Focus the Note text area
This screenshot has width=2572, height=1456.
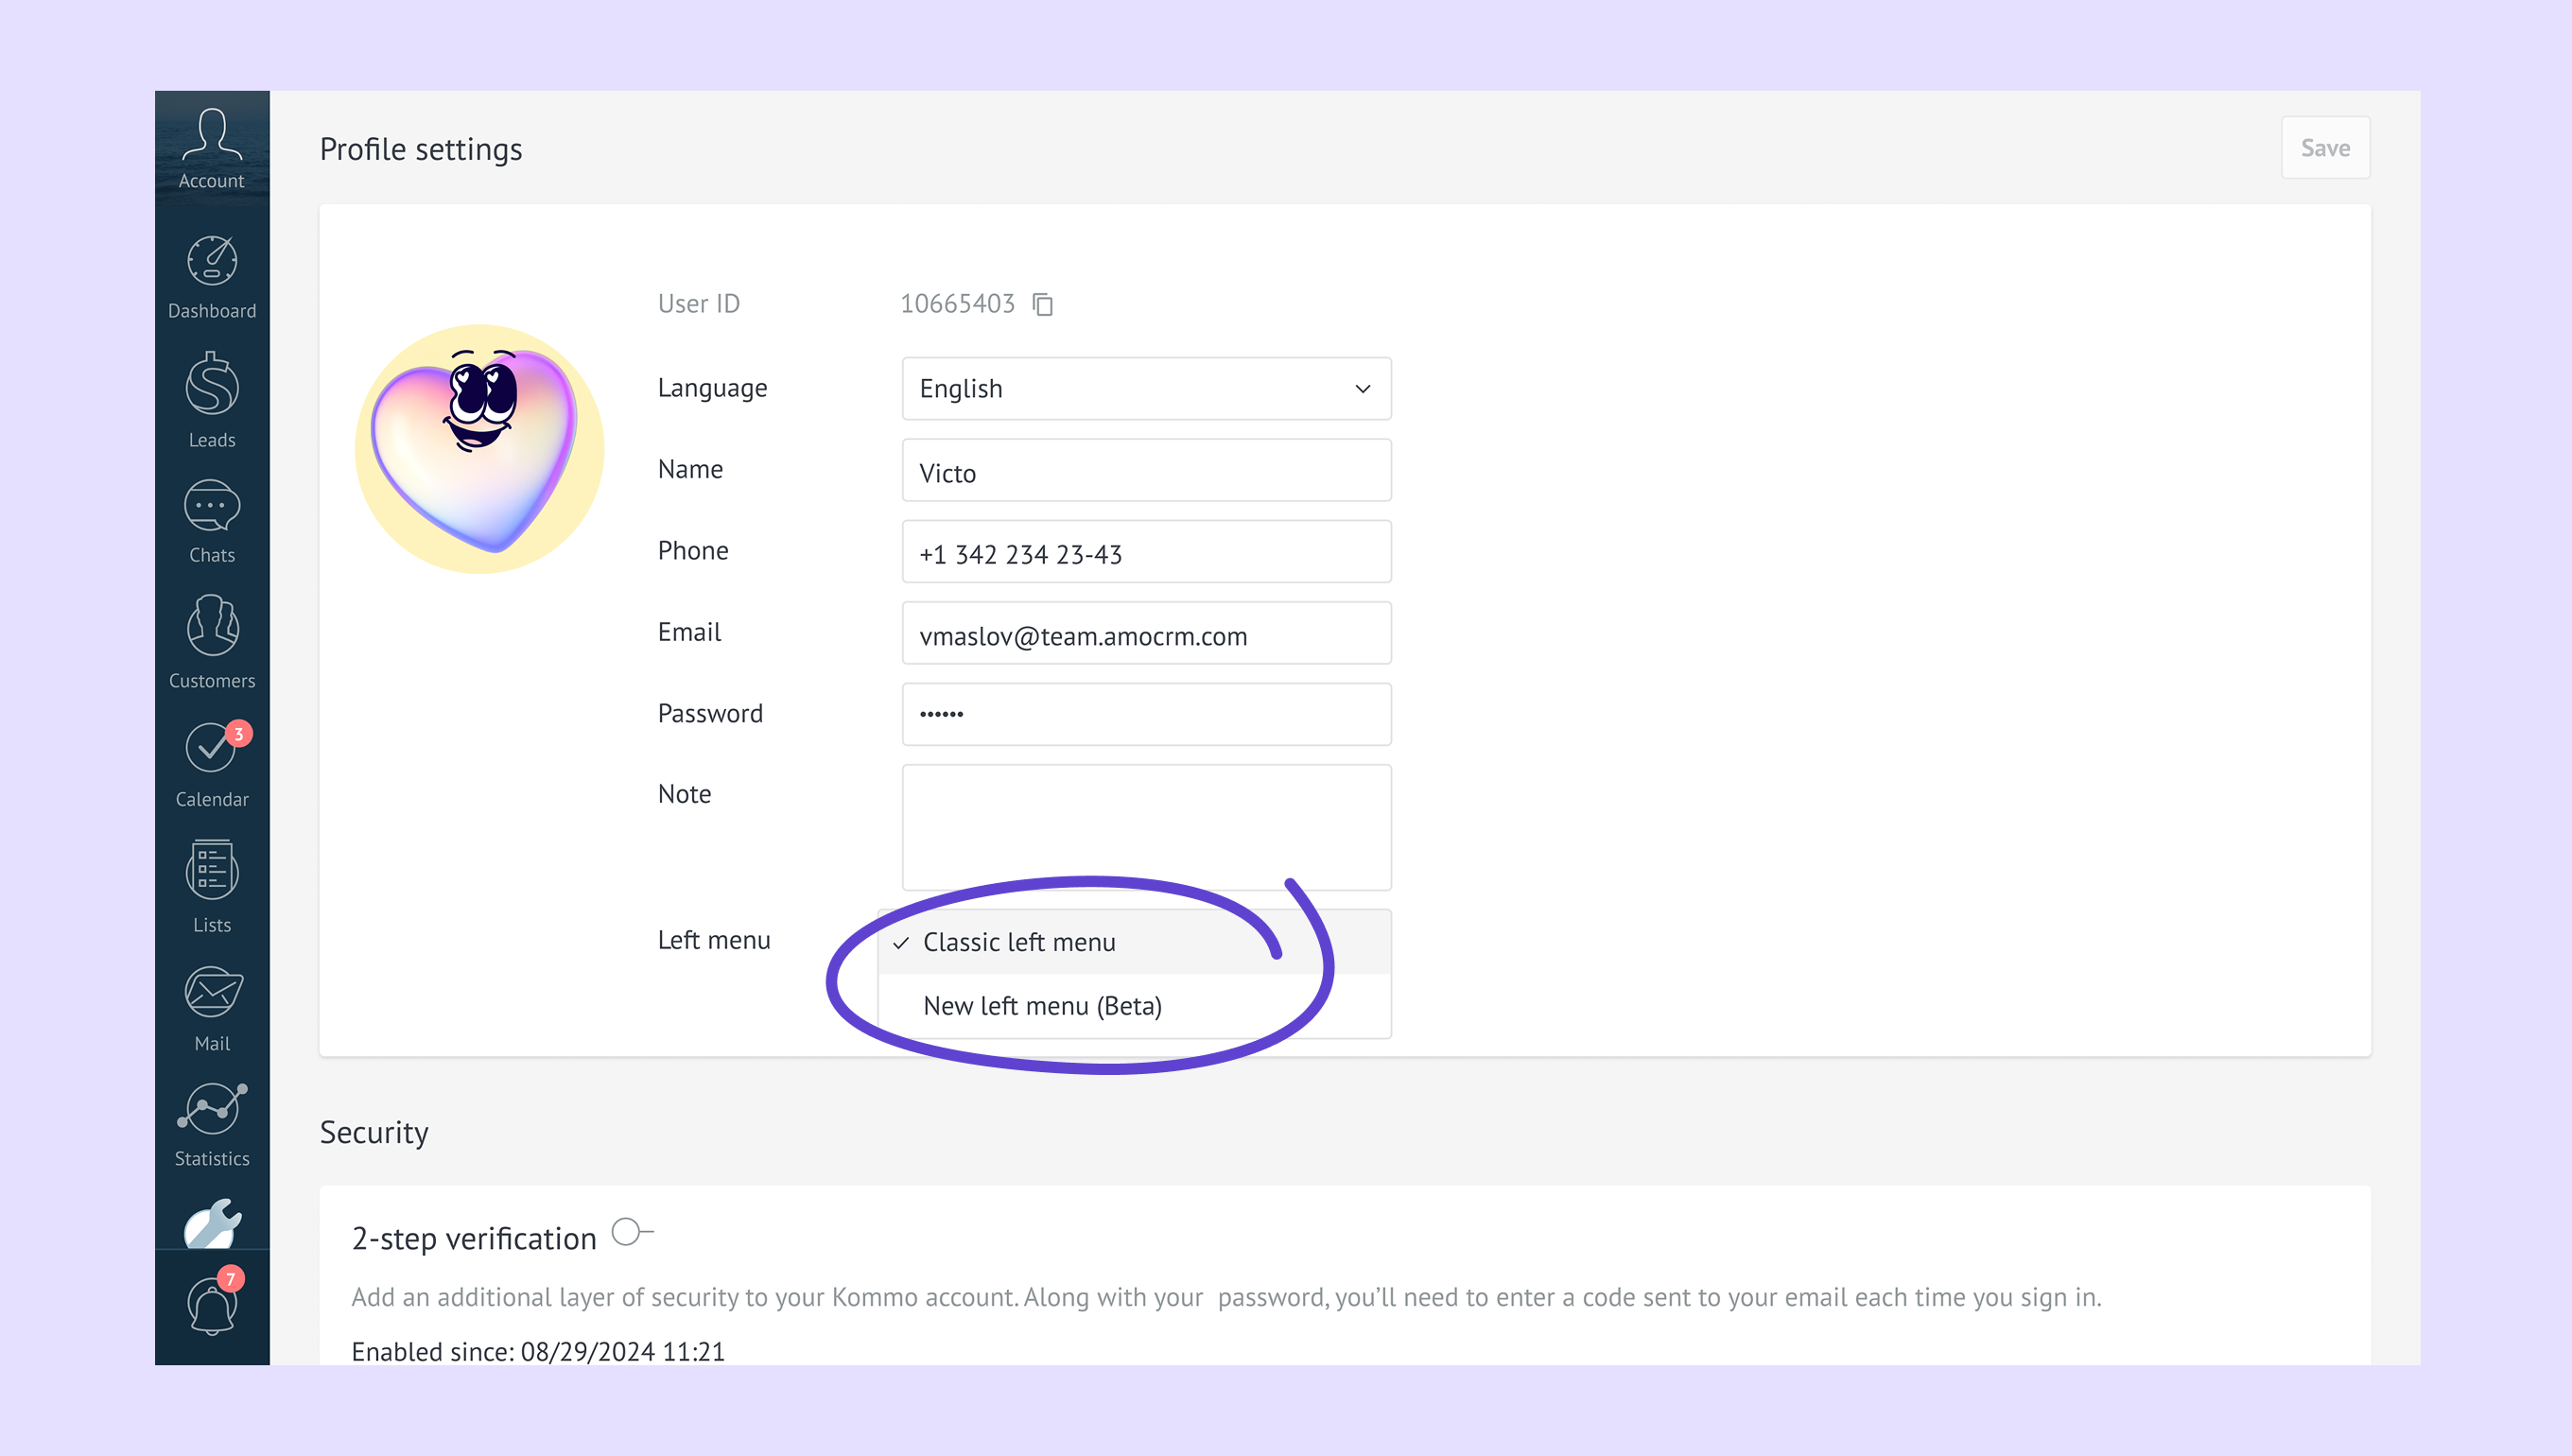click(x=1146, y=827)
